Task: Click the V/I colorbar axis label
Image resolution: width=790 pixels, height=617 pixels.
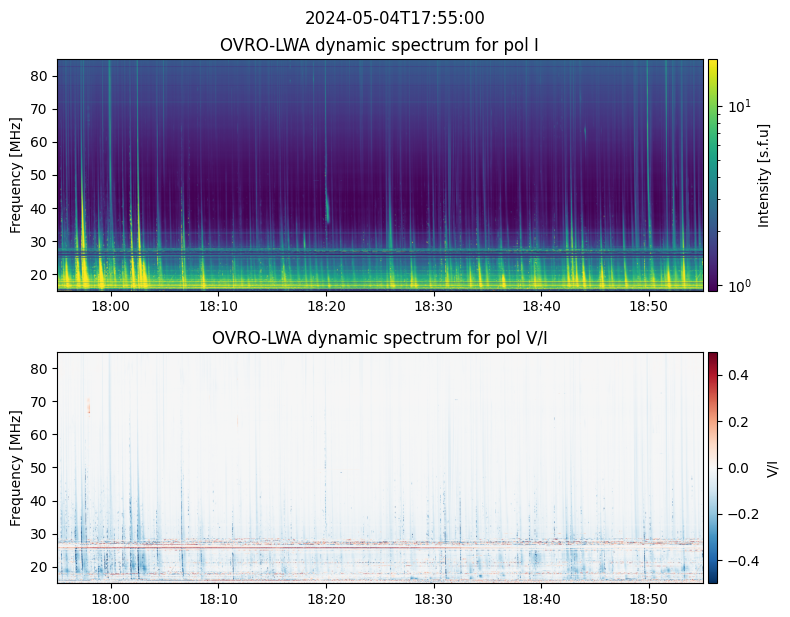Action: [x=772, y=467]
